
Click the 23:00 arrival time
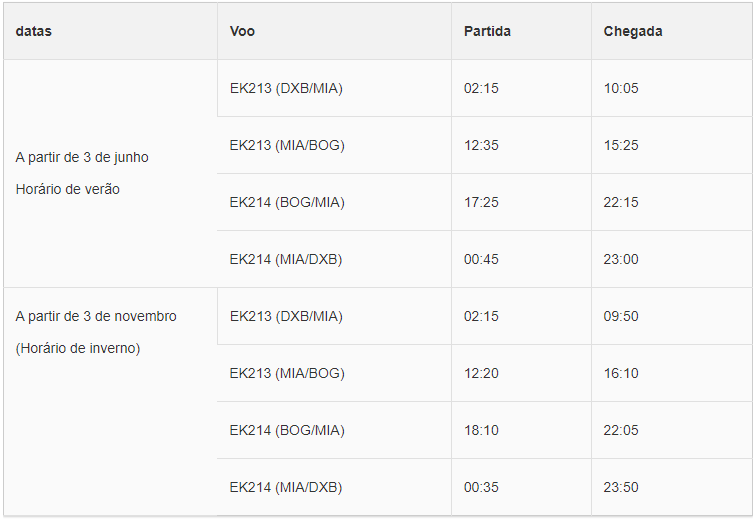tap(621, 259)
